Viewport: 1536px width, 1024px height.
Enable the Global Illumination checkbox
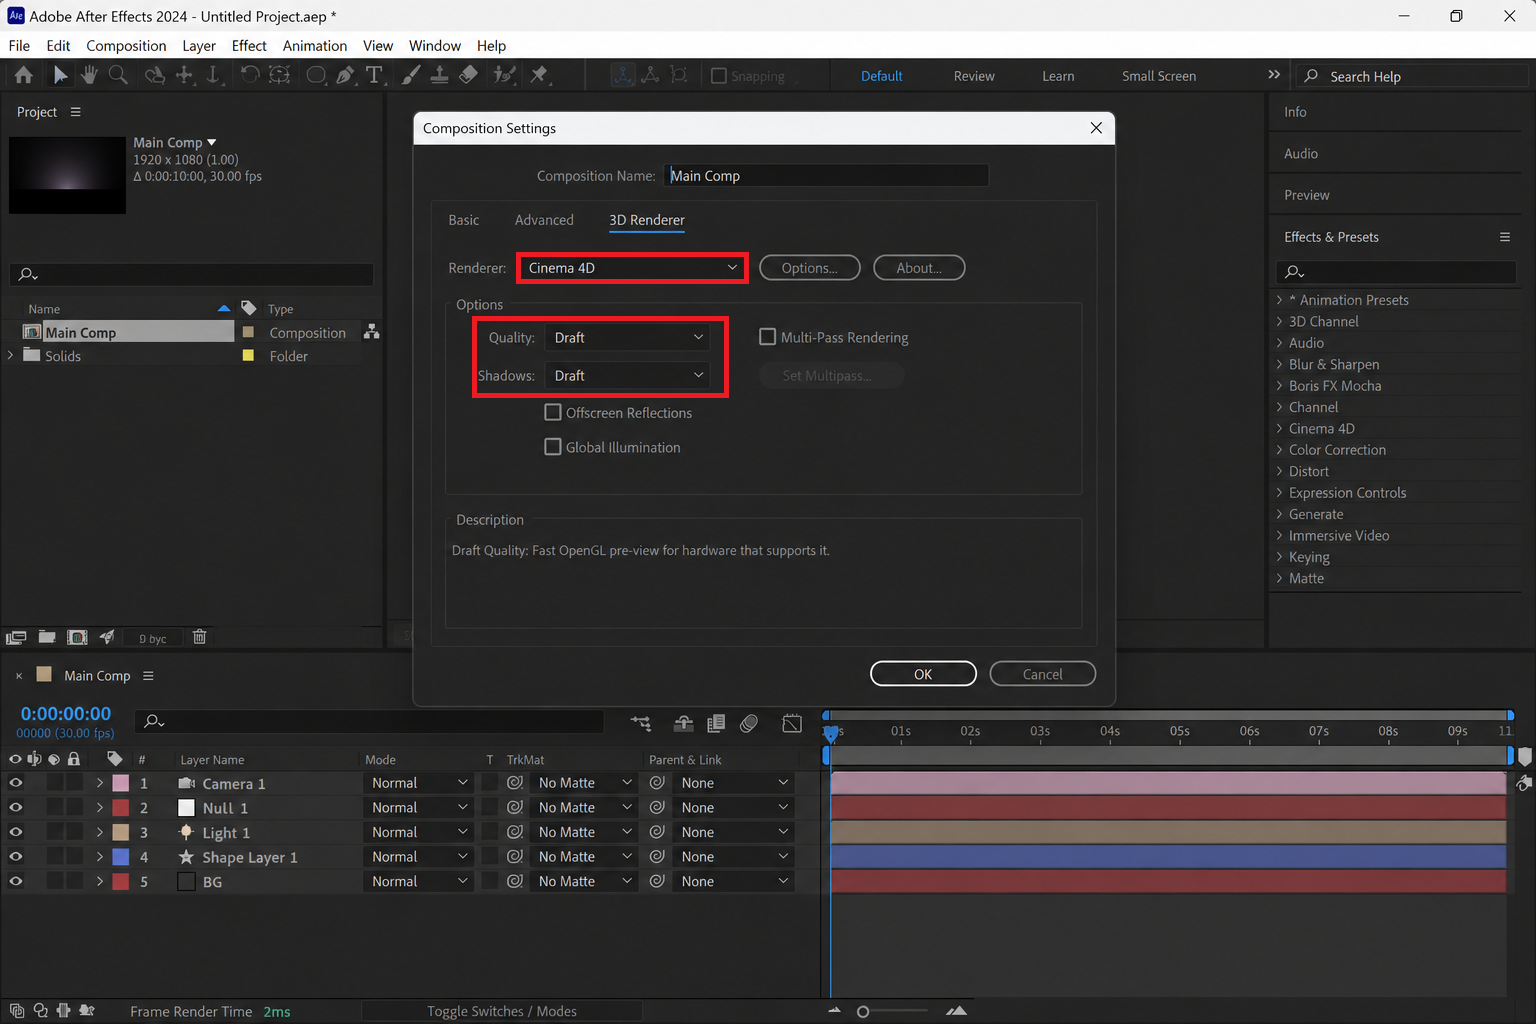(x=553, y=447)
